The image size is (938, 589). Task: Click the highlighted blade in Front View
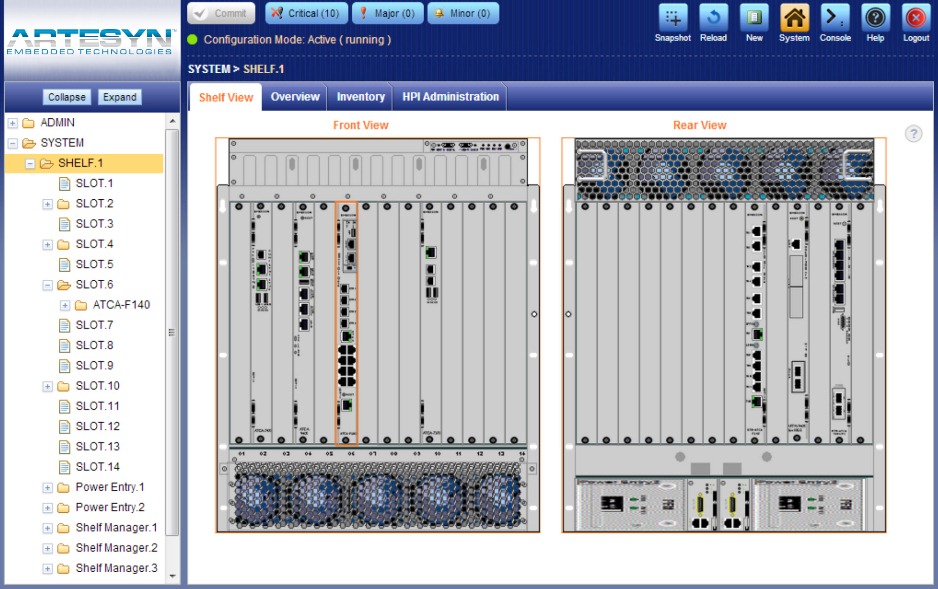[346, 320]
